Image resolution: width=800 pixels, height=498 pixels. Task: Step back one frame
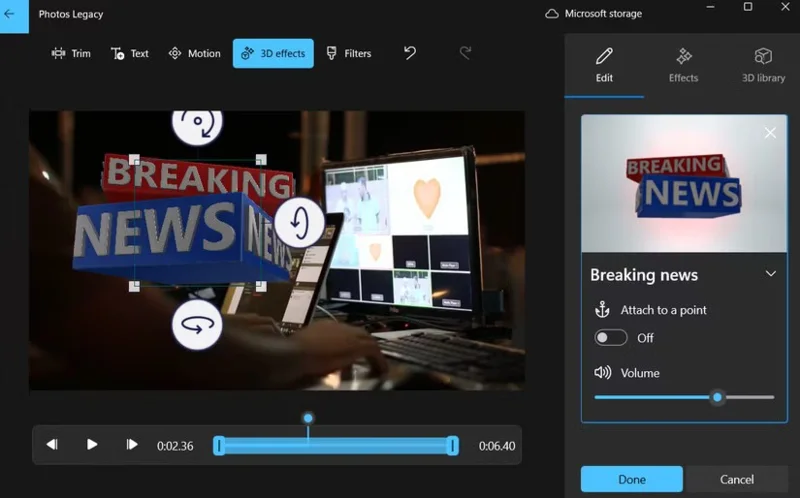click(52, 444)
